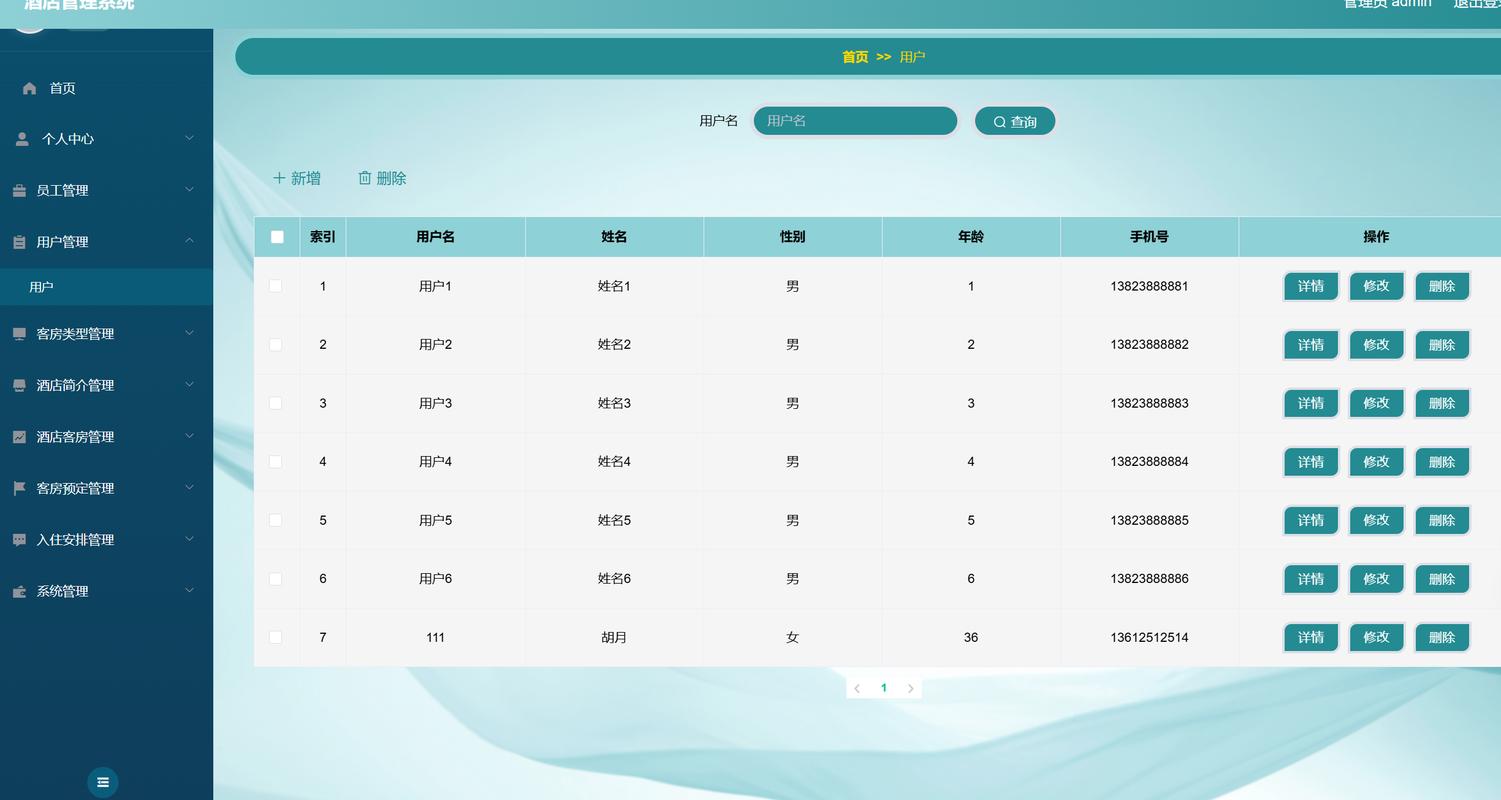Image resolution: width=1501 pixels, height=800 pixels.
Task: Click the home icon beside 首页 in sidebar
Action: coord(30,88)
